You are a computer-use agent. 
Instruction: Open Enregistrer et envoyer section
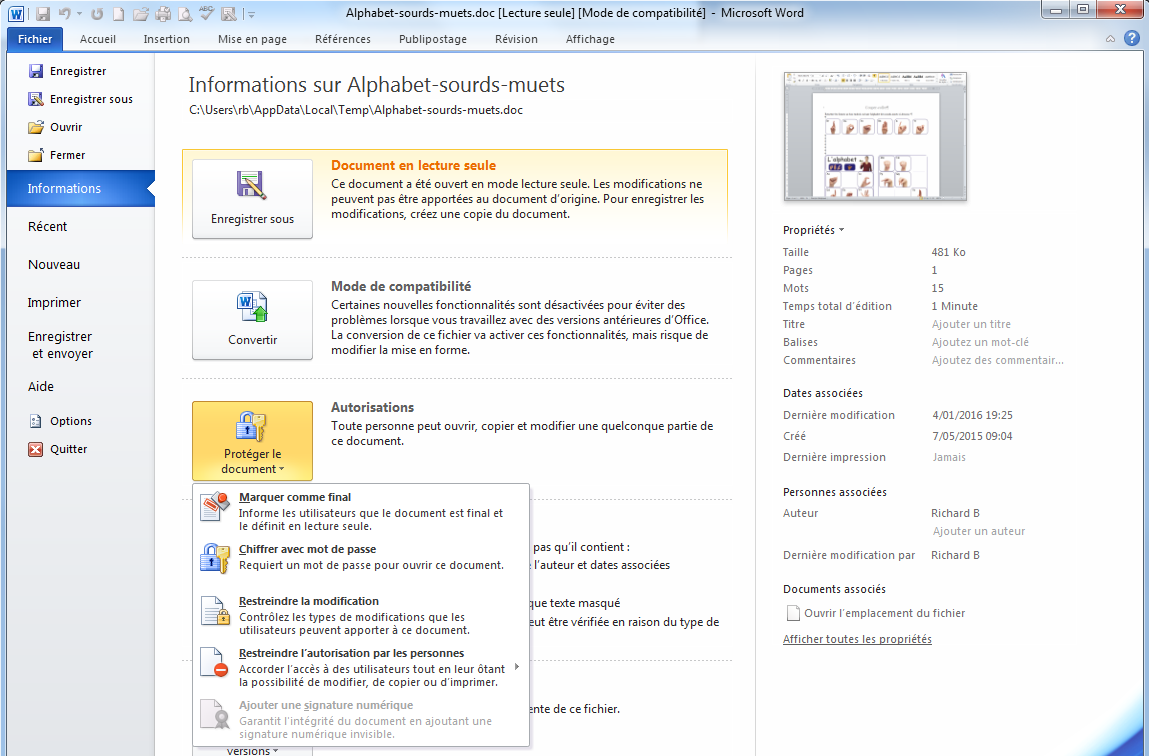(61, 345)
